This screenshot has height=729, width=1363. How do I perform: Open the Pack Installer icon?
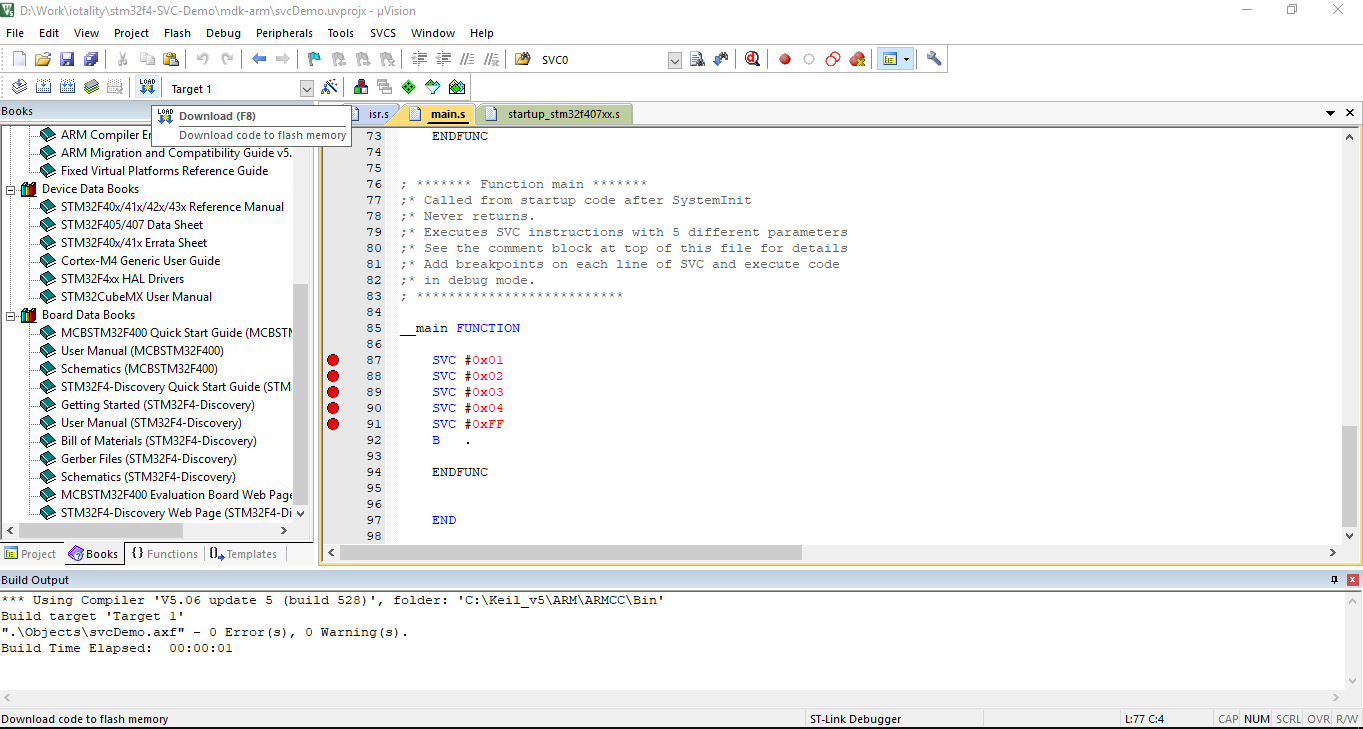point(457,88)
